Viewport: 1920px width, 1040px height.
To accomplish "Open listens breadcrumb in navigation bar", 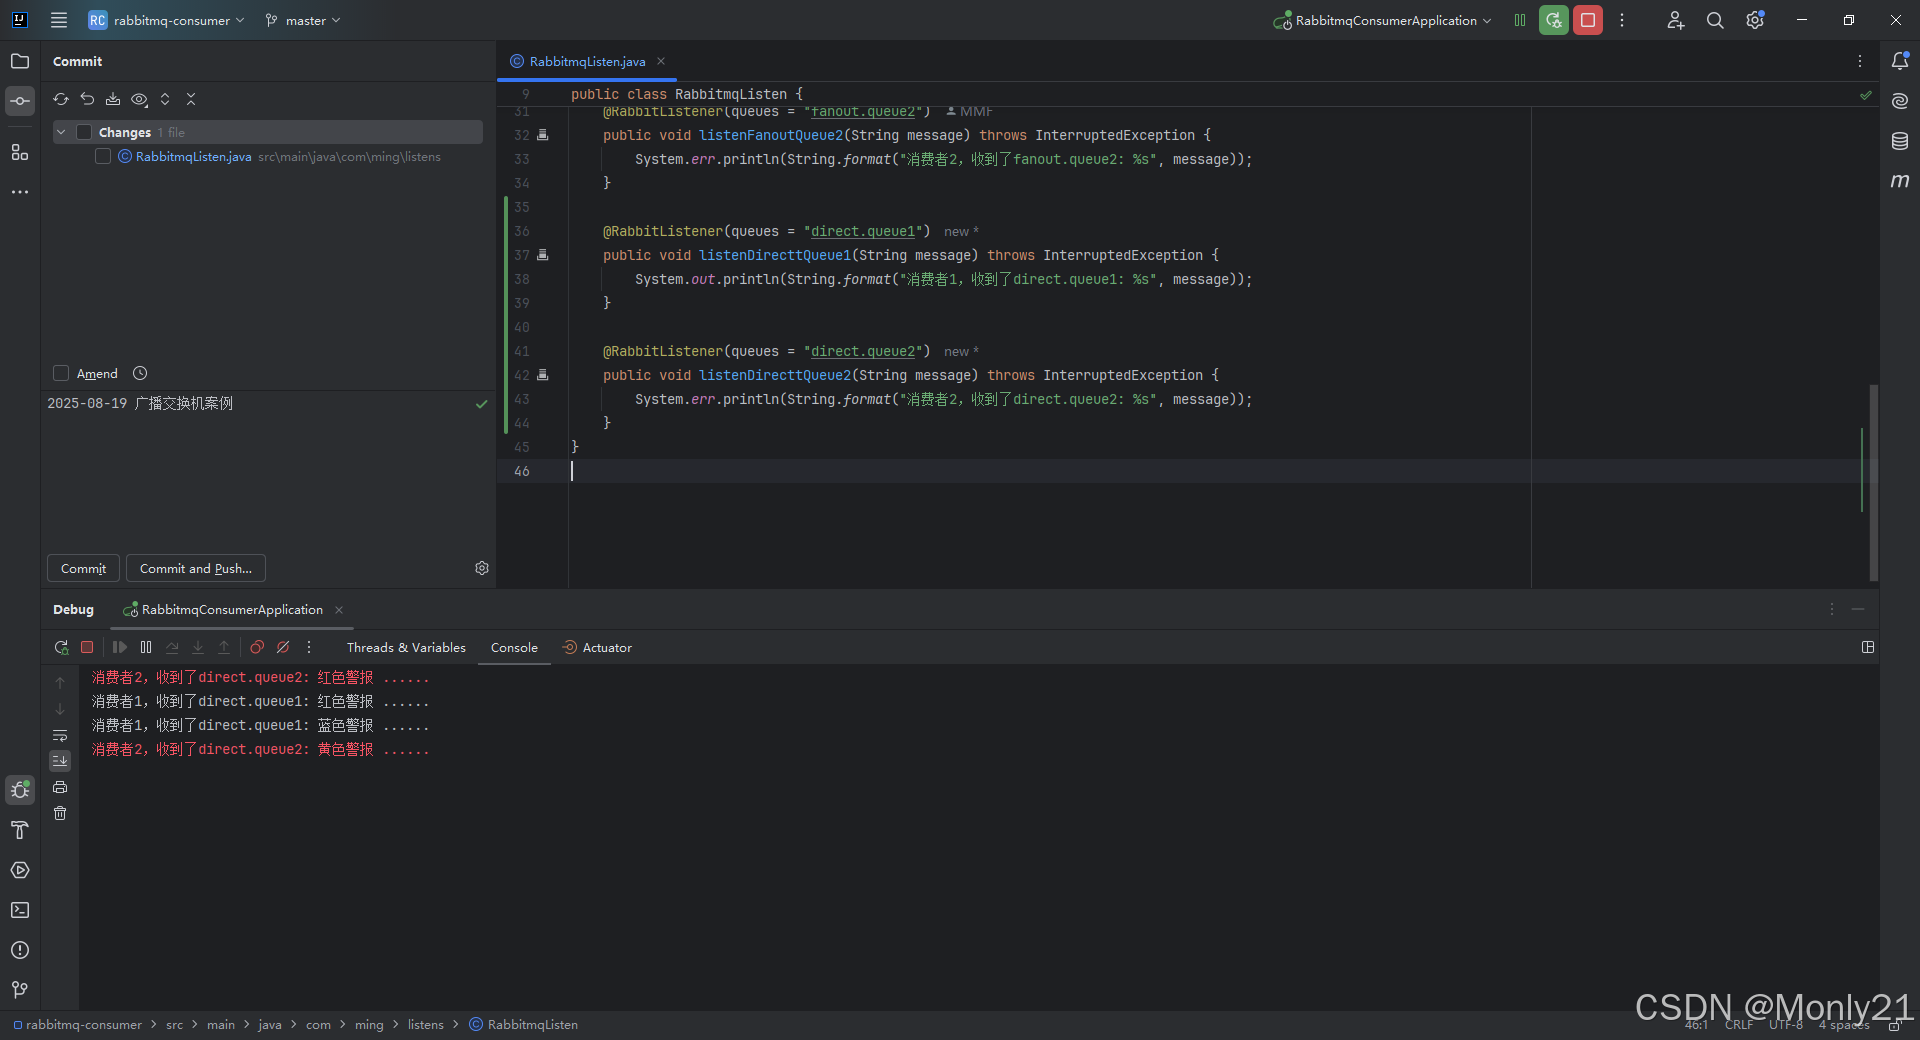I will click(x=426, y=1024).
